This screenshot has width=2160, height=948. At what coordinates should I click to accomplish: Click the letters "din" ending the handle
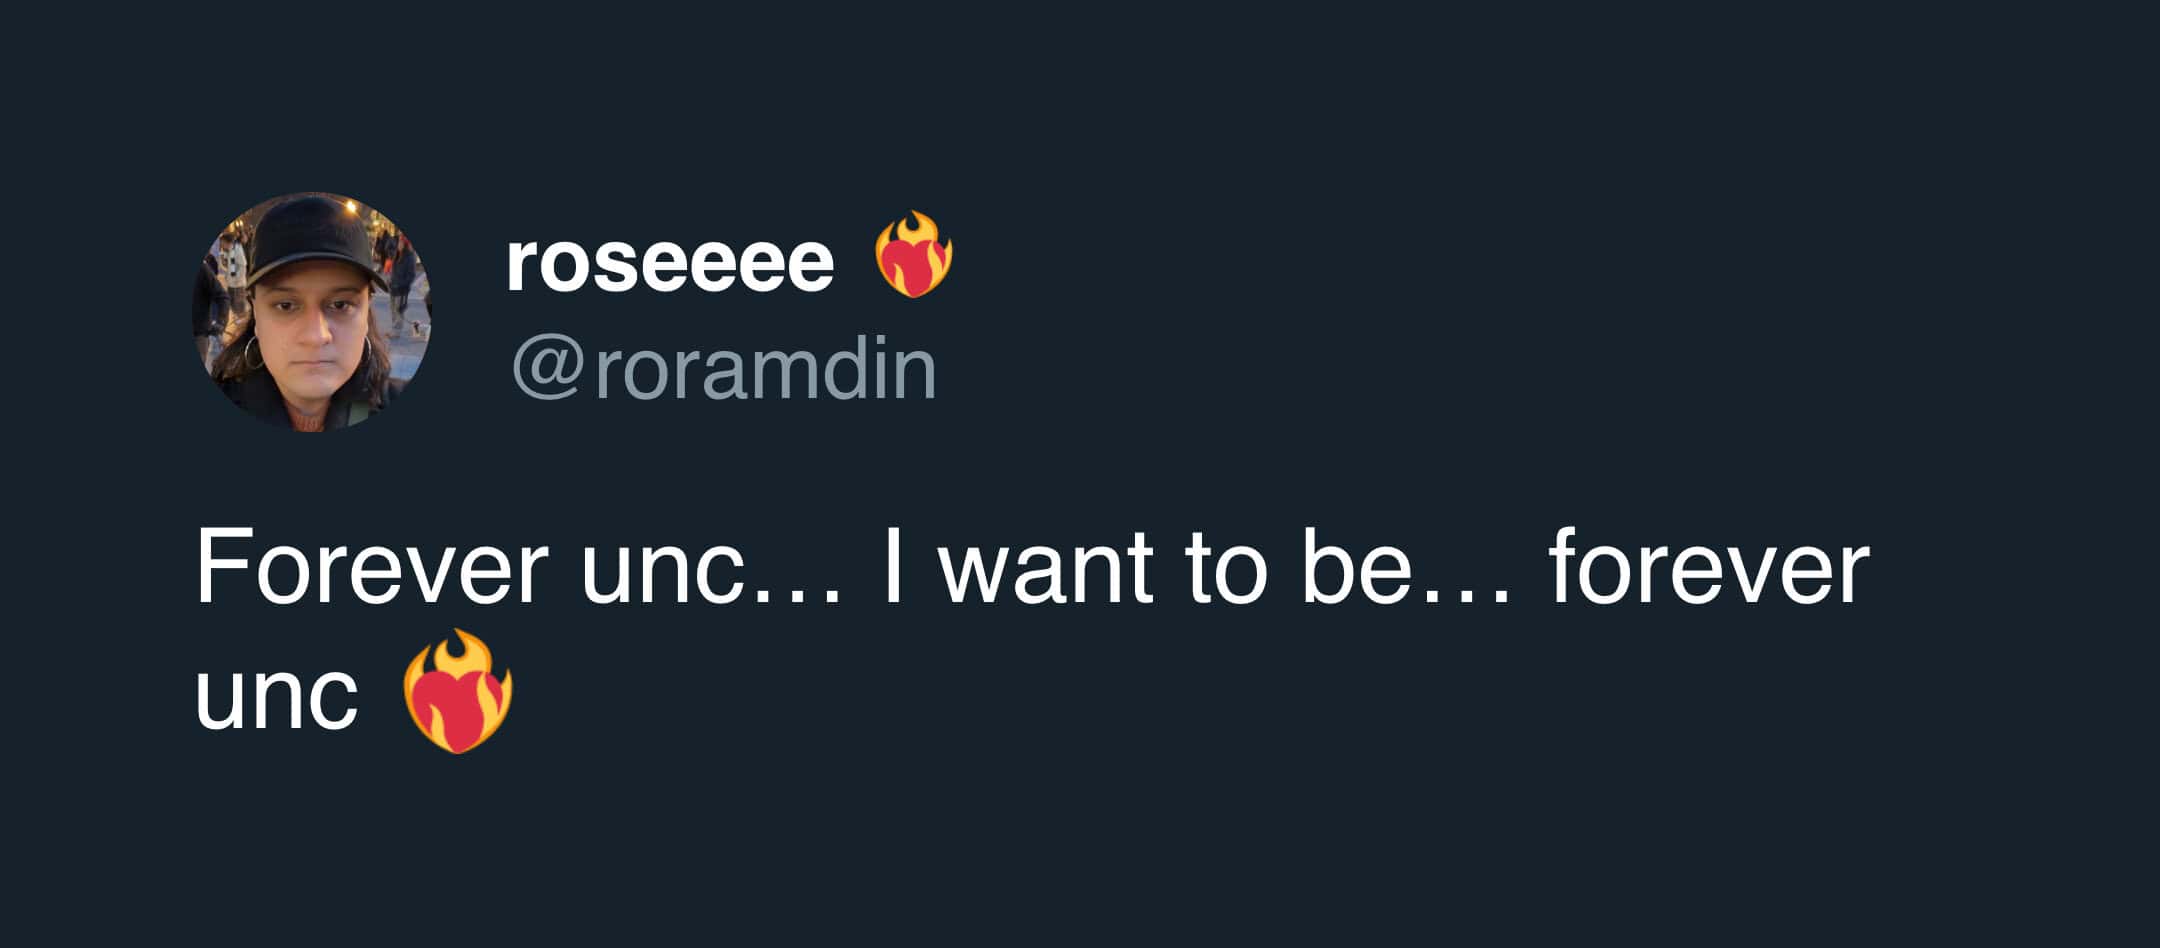pos(884,369)
